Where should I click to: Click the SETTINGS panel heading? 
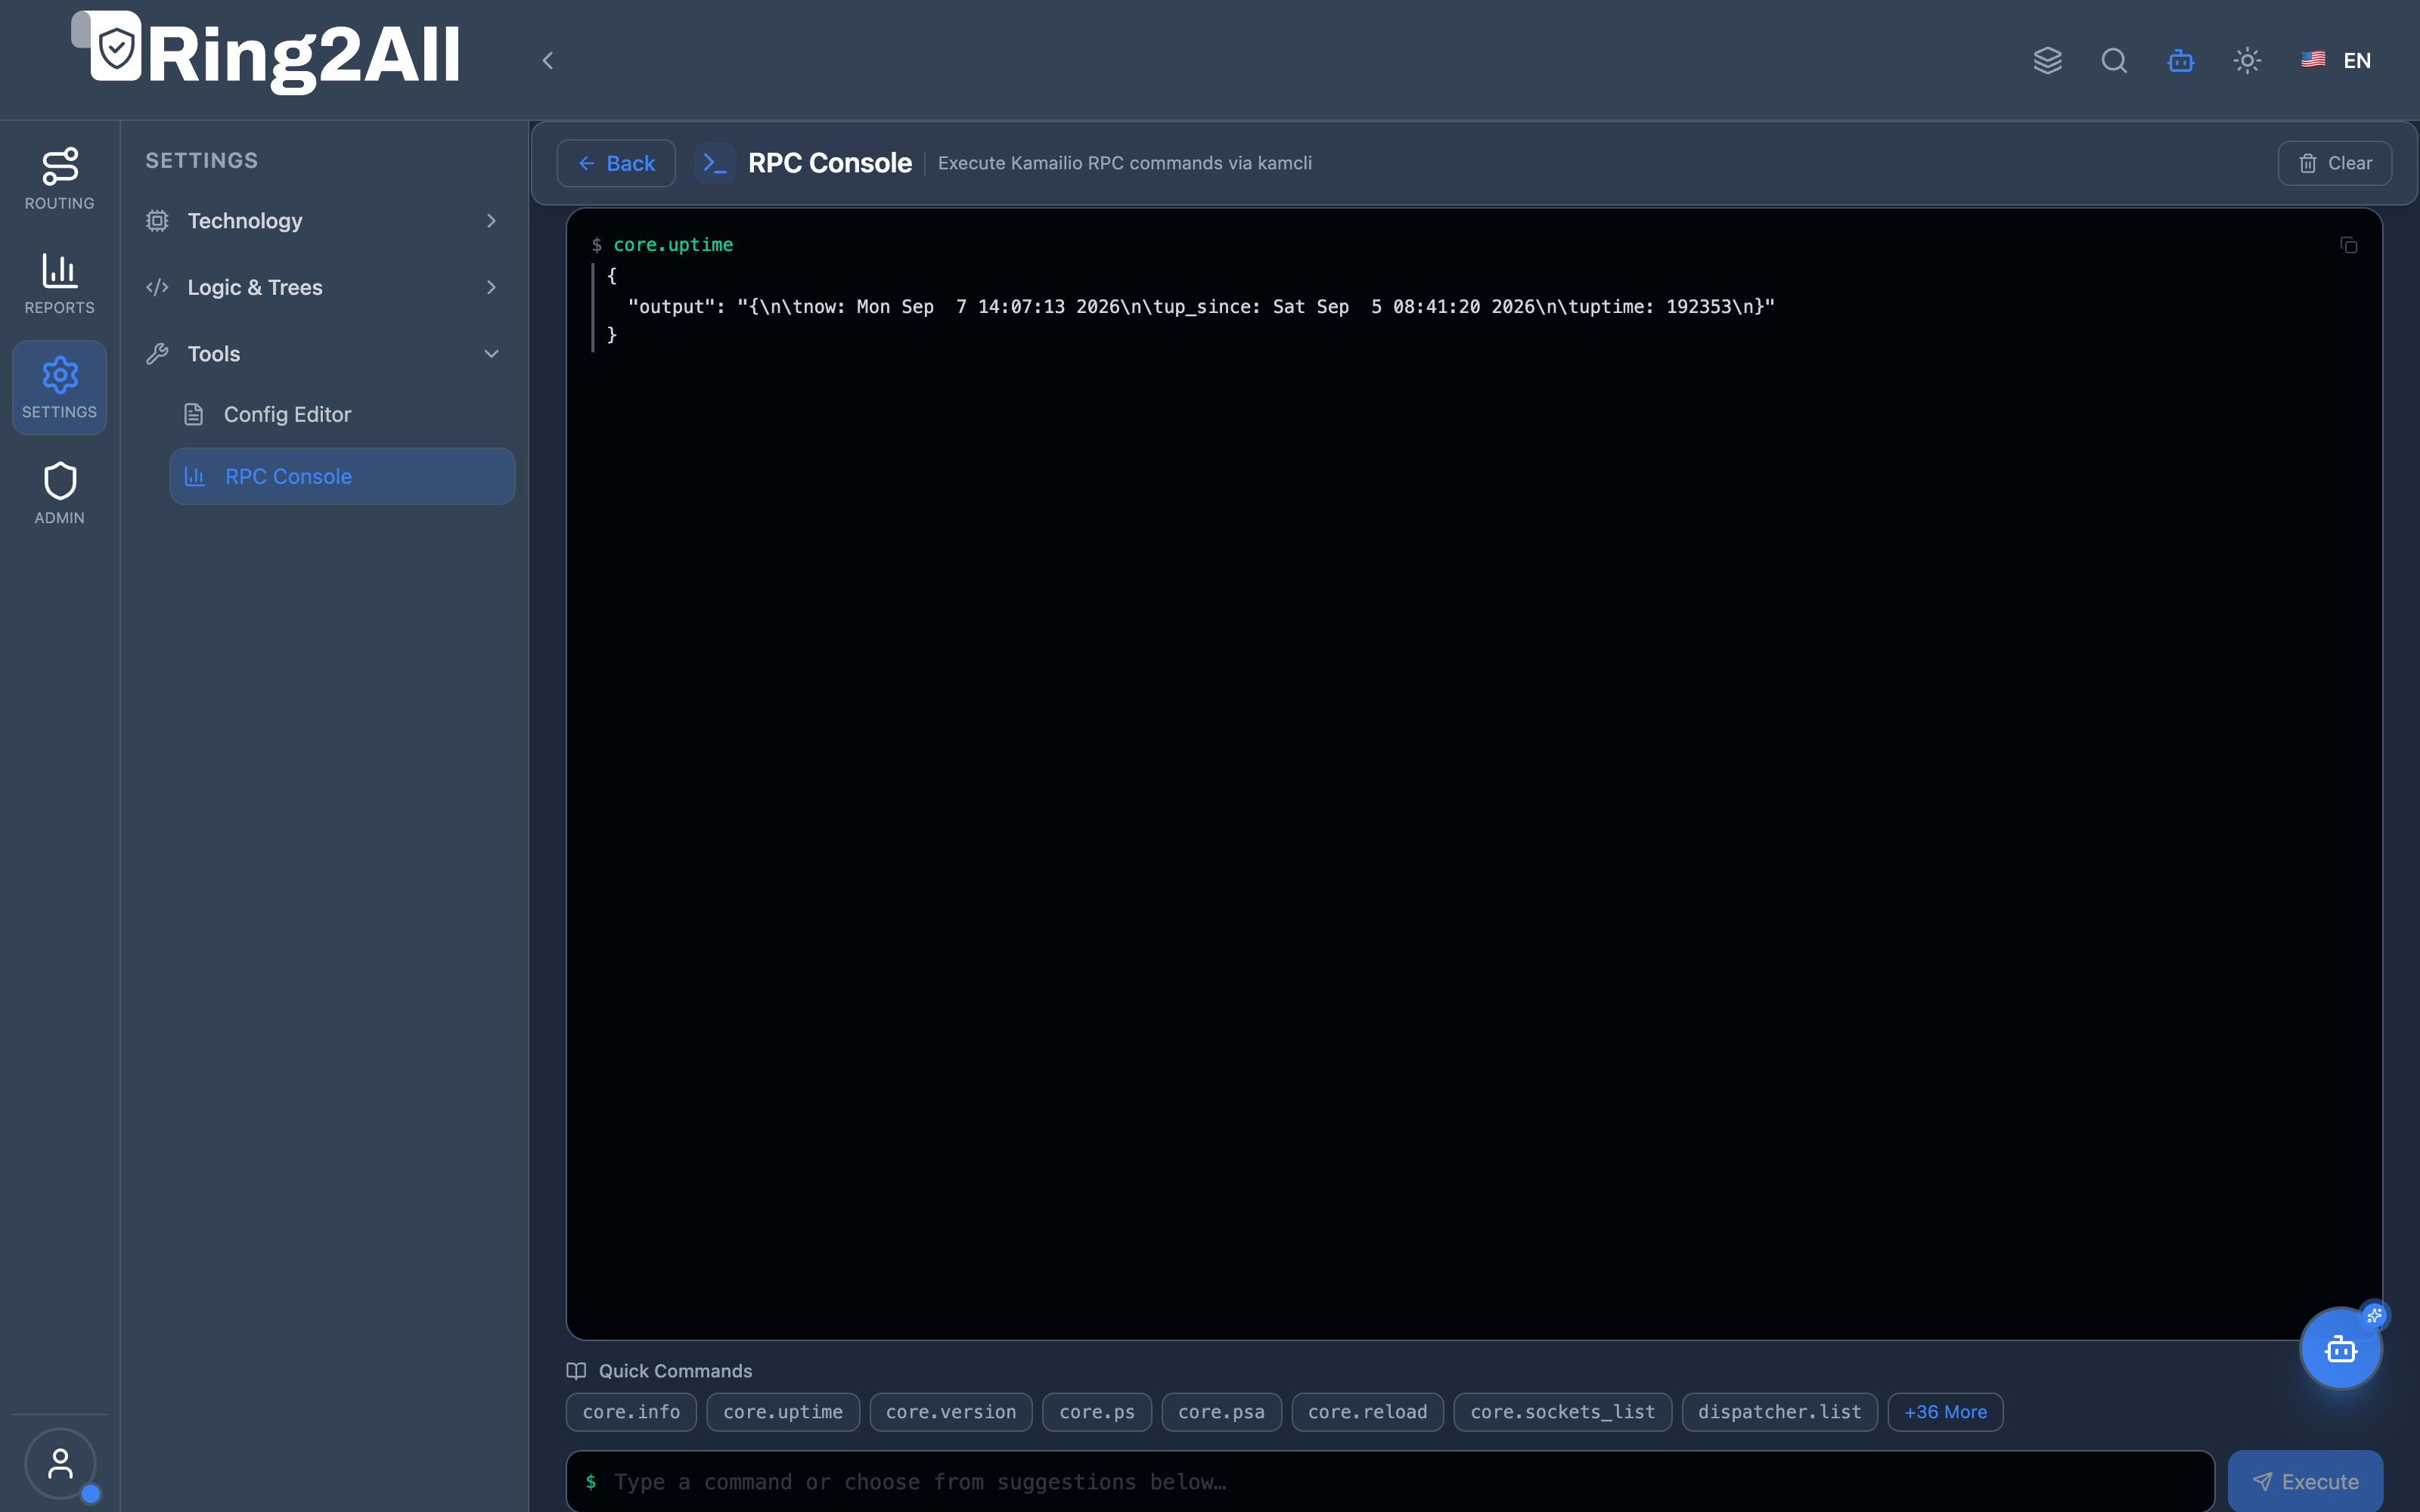click(x=201, y=161)
